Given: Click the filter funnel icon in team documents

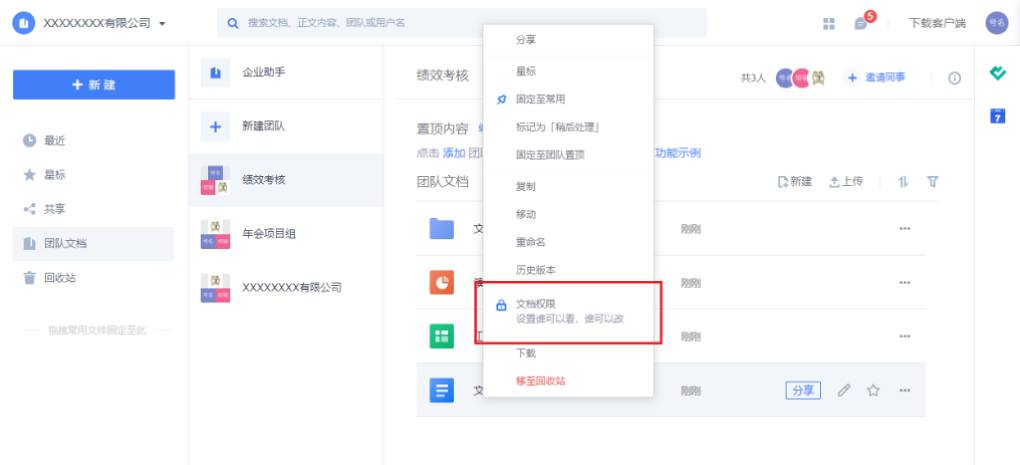Looking at the screenshot, I should [932, 182].
